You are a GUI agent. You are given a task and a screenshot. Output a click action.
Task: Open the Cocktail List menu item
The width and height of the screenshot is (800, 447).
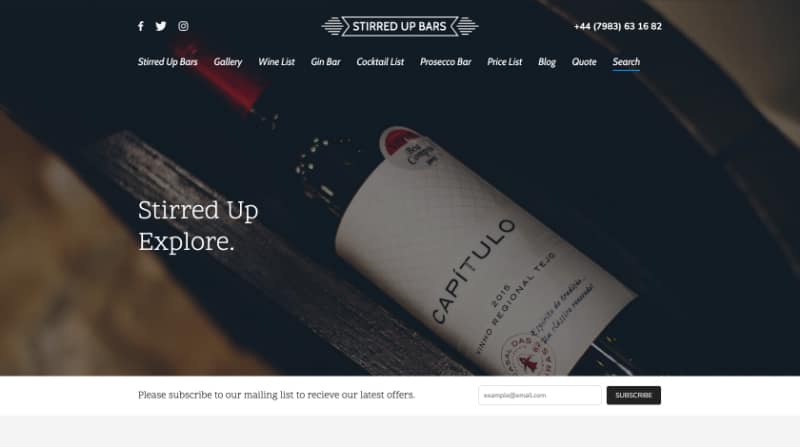pos(380,62)
